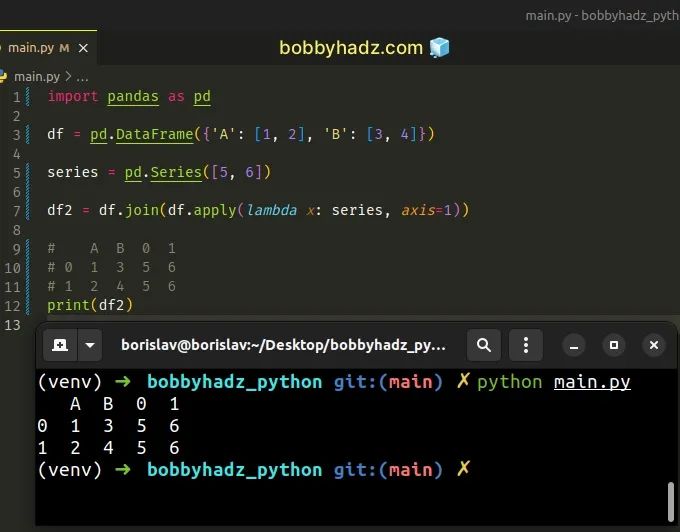This screenshot has height=532, width=680.
Task: Click Series in the pd.Series call
Action: coord(176,173)
